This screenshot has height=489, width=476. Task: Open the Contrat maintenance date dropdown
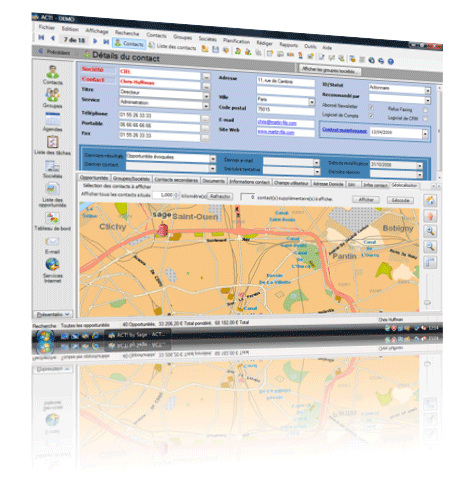pyautogui.click(x=425, y=134)
